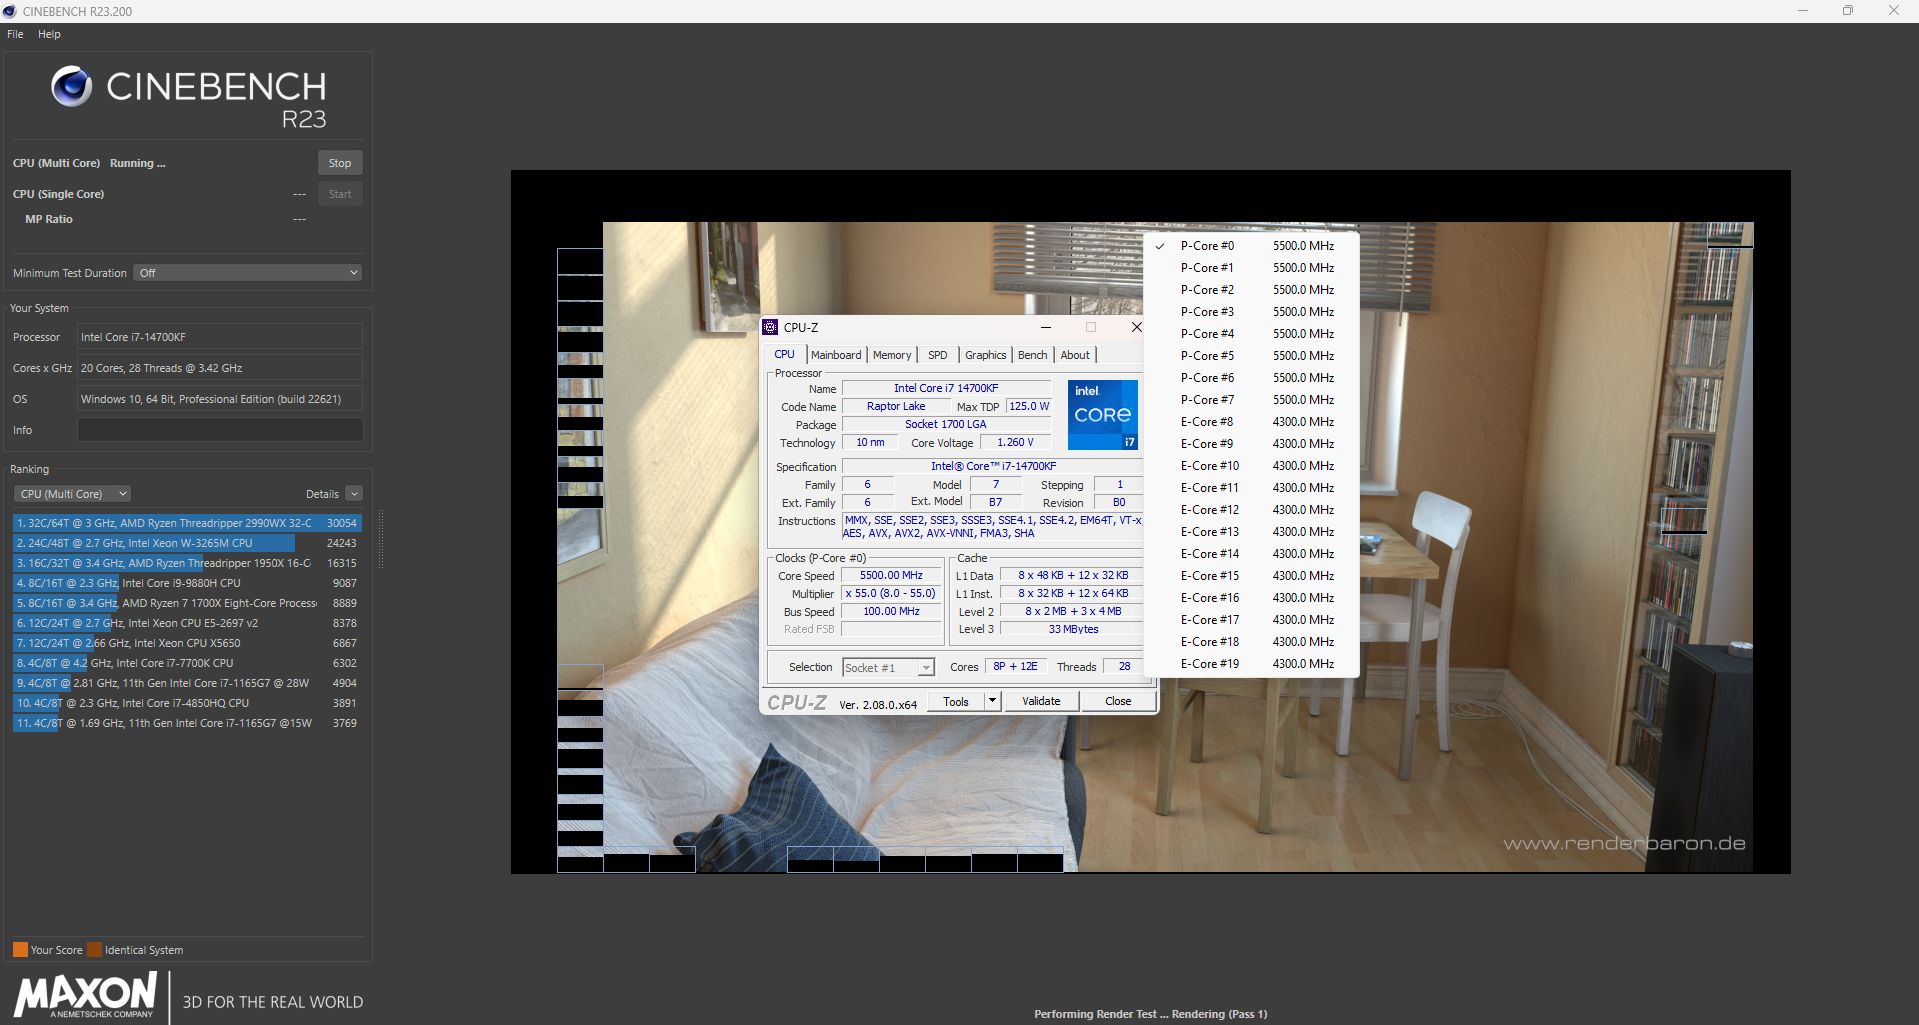Select the Core i7-4850HQ ranking row
This screenshot has width=1919, height=1025.
tap(187, 703)
